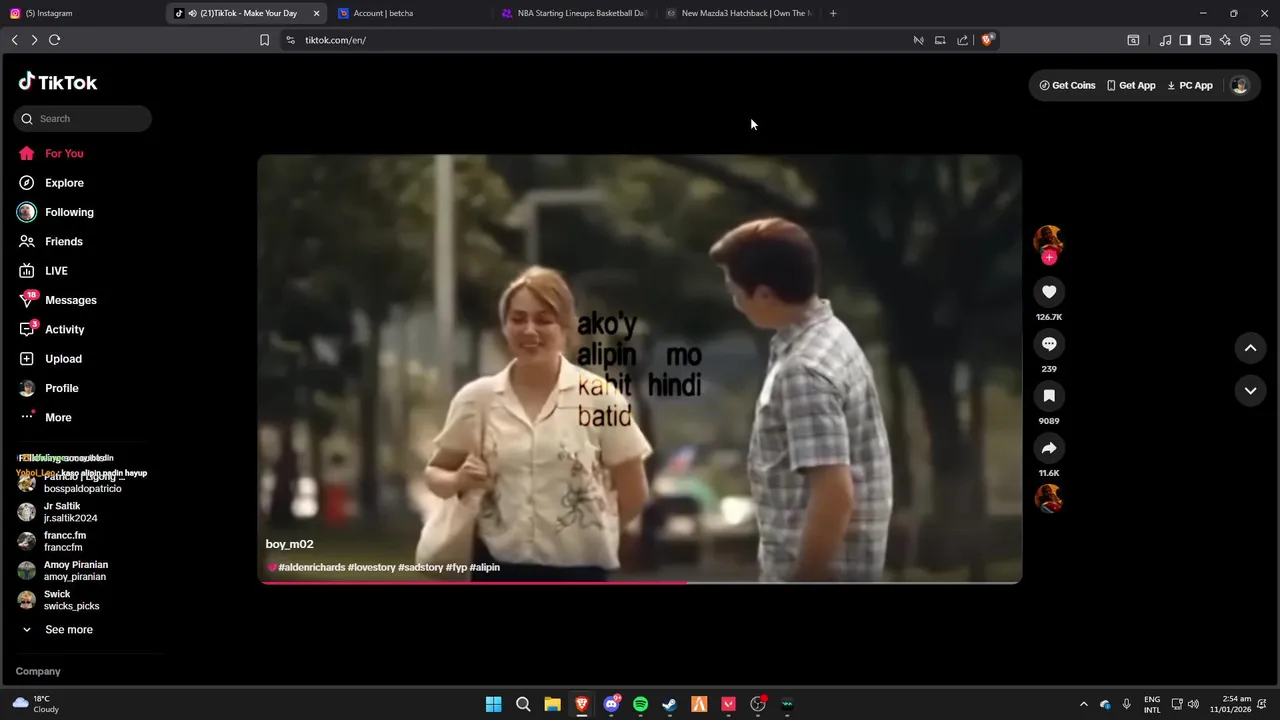The width and height of the screenshot is (1280, 720).
Task: Switch to the NBA Starting Lineups tab
Action: pyautogui.click(x=575, y=13)
